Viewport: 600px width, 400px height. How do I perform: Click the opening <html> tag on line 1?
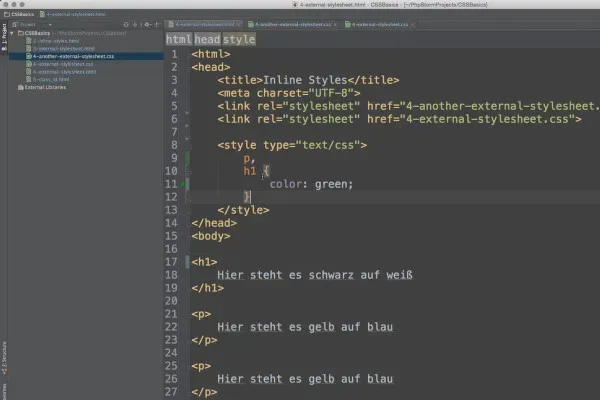tap(211, 54)
